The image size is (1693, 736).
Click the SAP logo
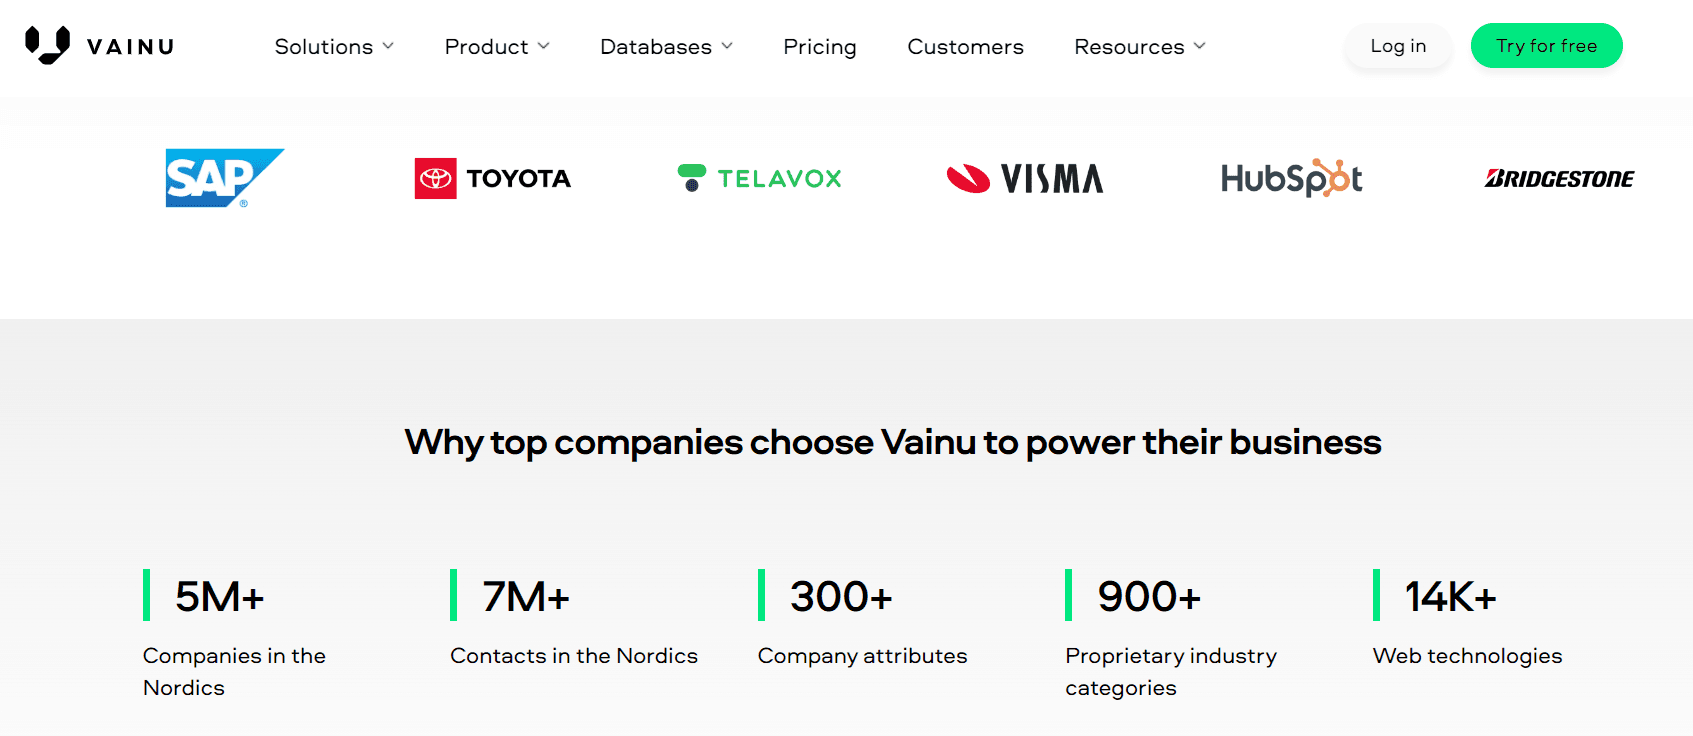[x=225, y=178]
